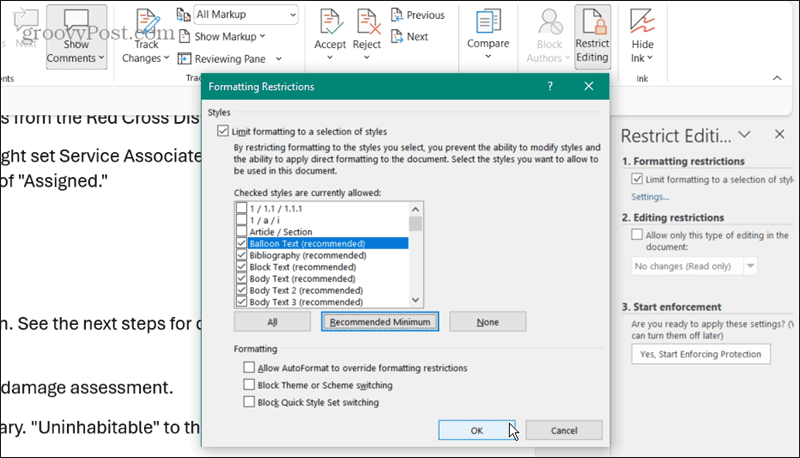Click the Show Markup icon

184,36
